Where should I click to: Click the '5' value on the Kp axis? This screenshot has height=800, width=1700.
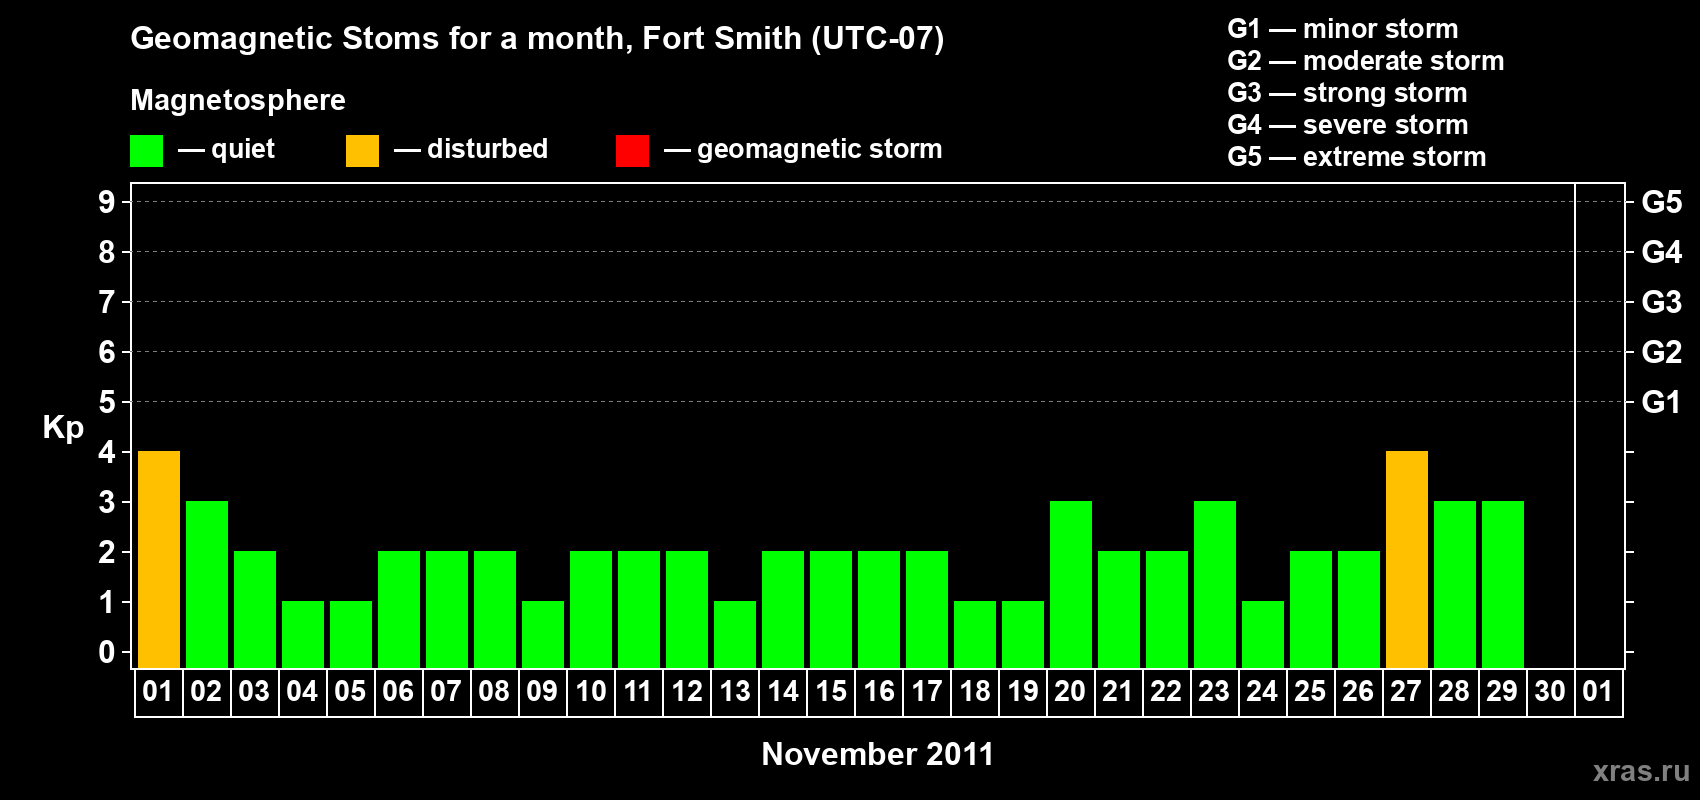[107, 402]
